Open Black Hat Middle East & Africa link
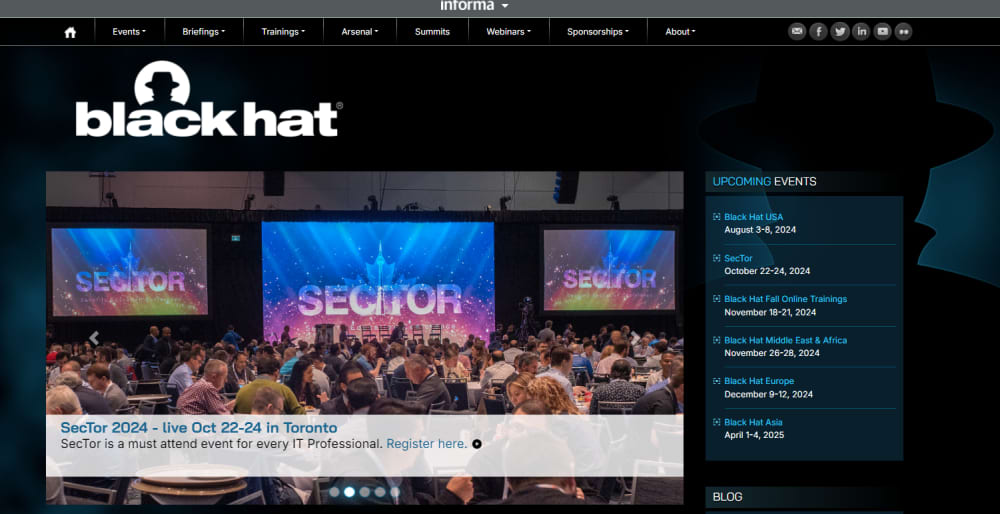 pyautogui.click(x=786, y=341)
